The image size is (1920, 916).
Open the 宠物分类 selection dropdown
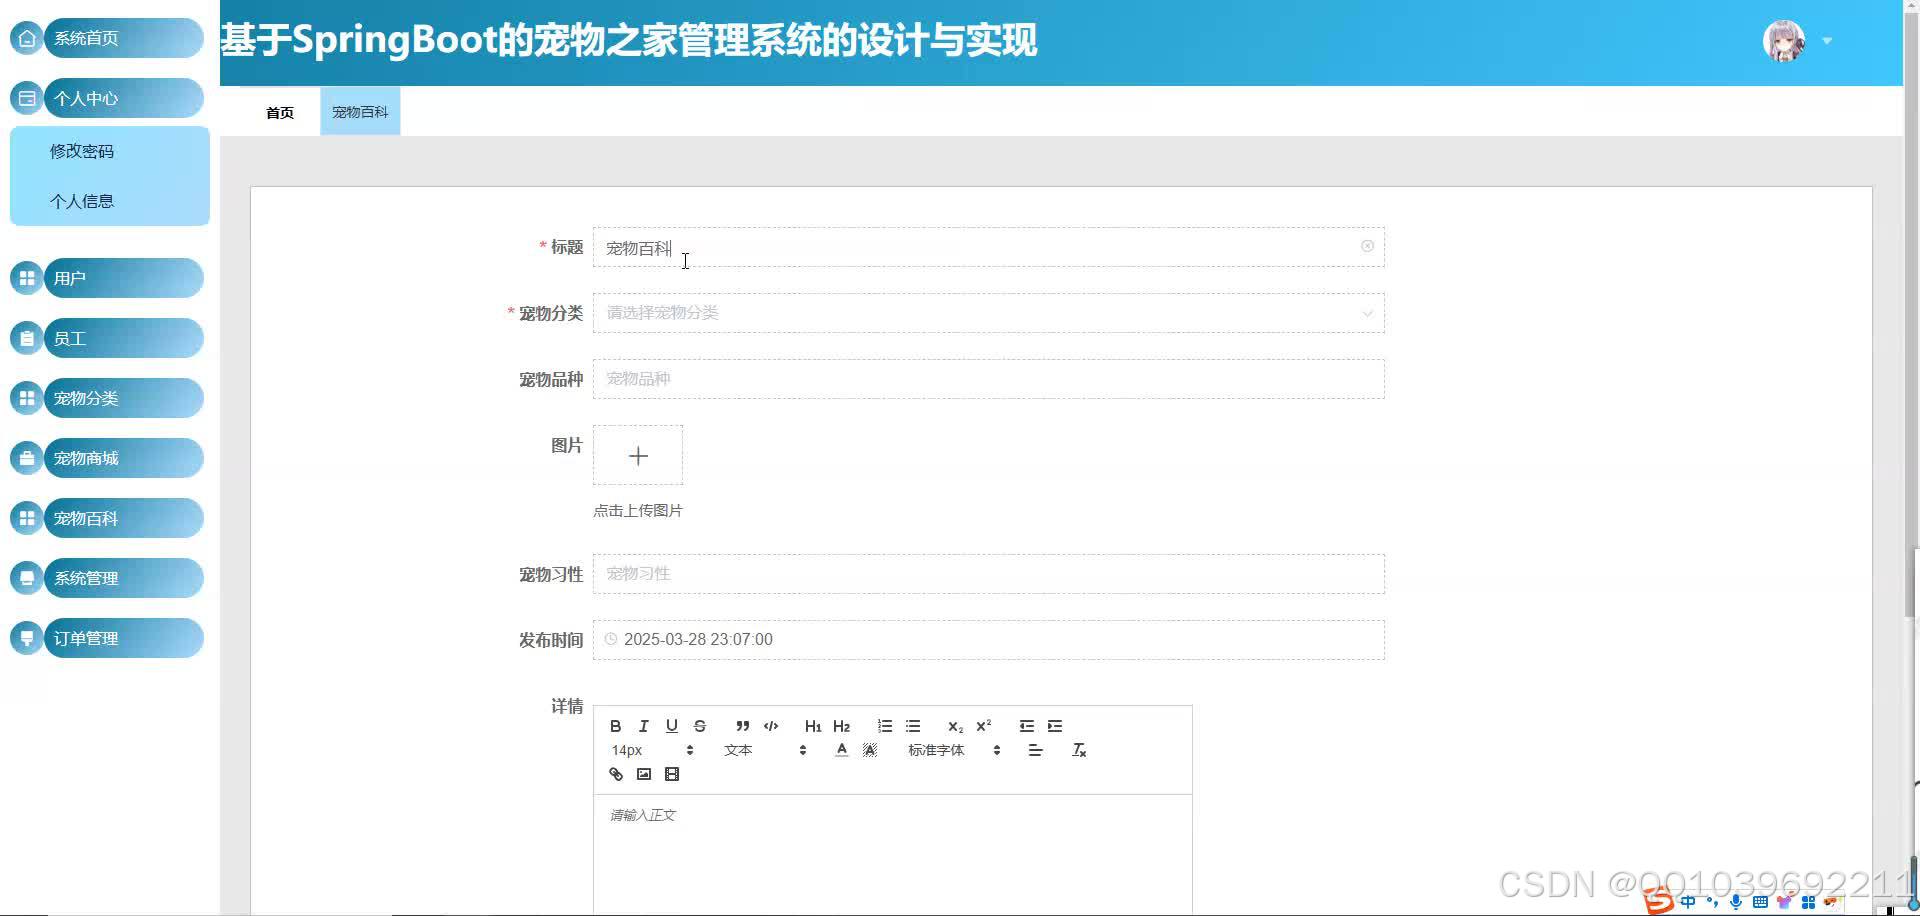[x=988, y=313]
